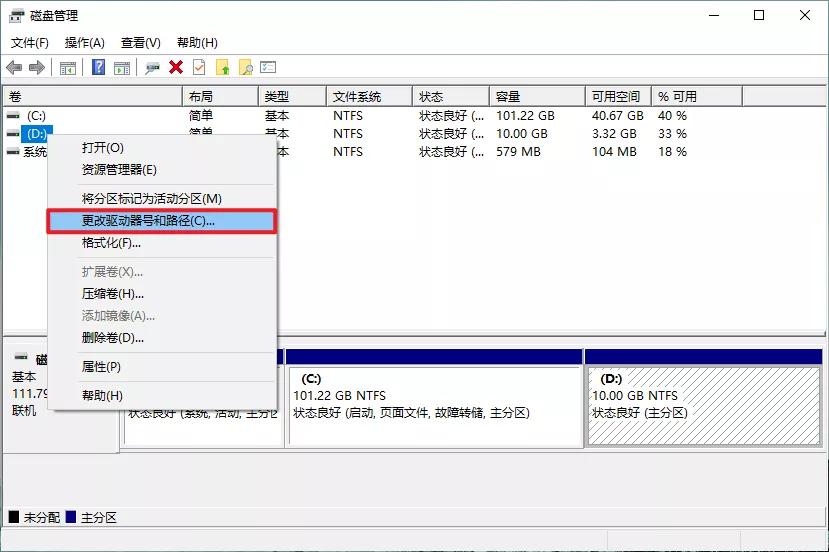Click the show/hide console tree icon
The height and width of the screenshot is (552, 829).
click(x=68, y=67)
